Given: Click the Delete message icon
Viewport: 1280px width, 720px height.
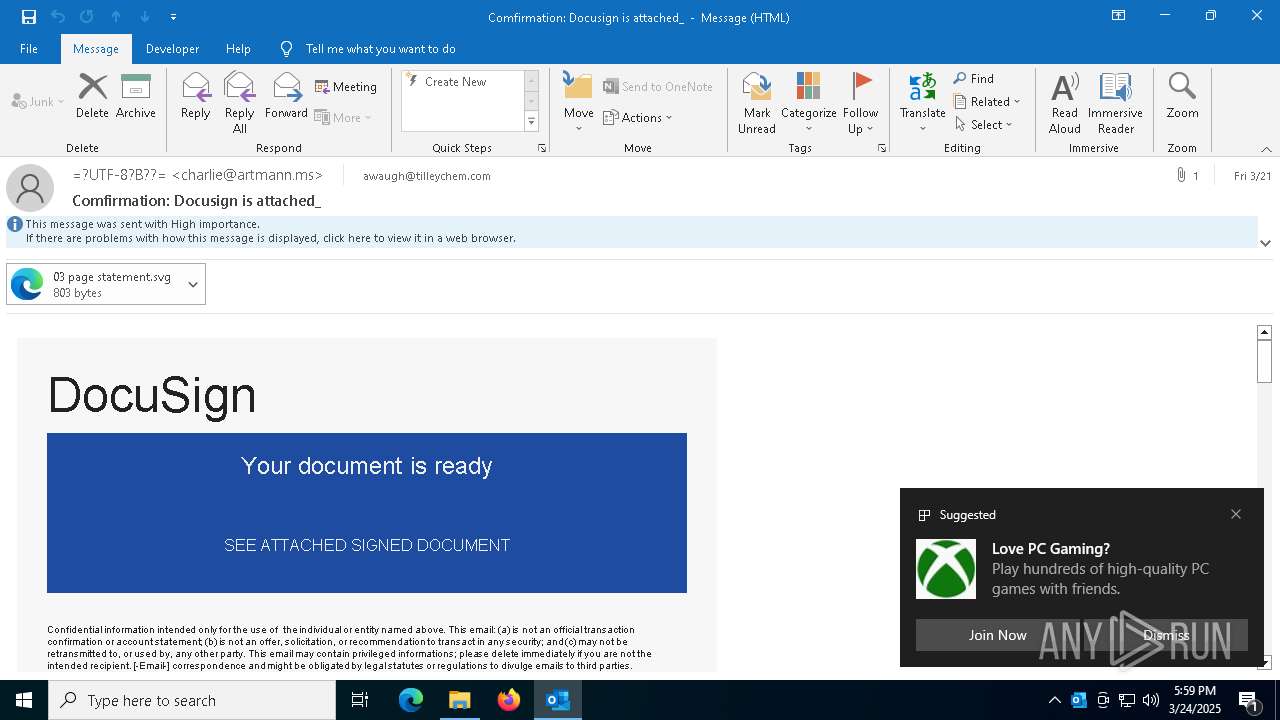Looking at the screenshot, I should 92,97.
